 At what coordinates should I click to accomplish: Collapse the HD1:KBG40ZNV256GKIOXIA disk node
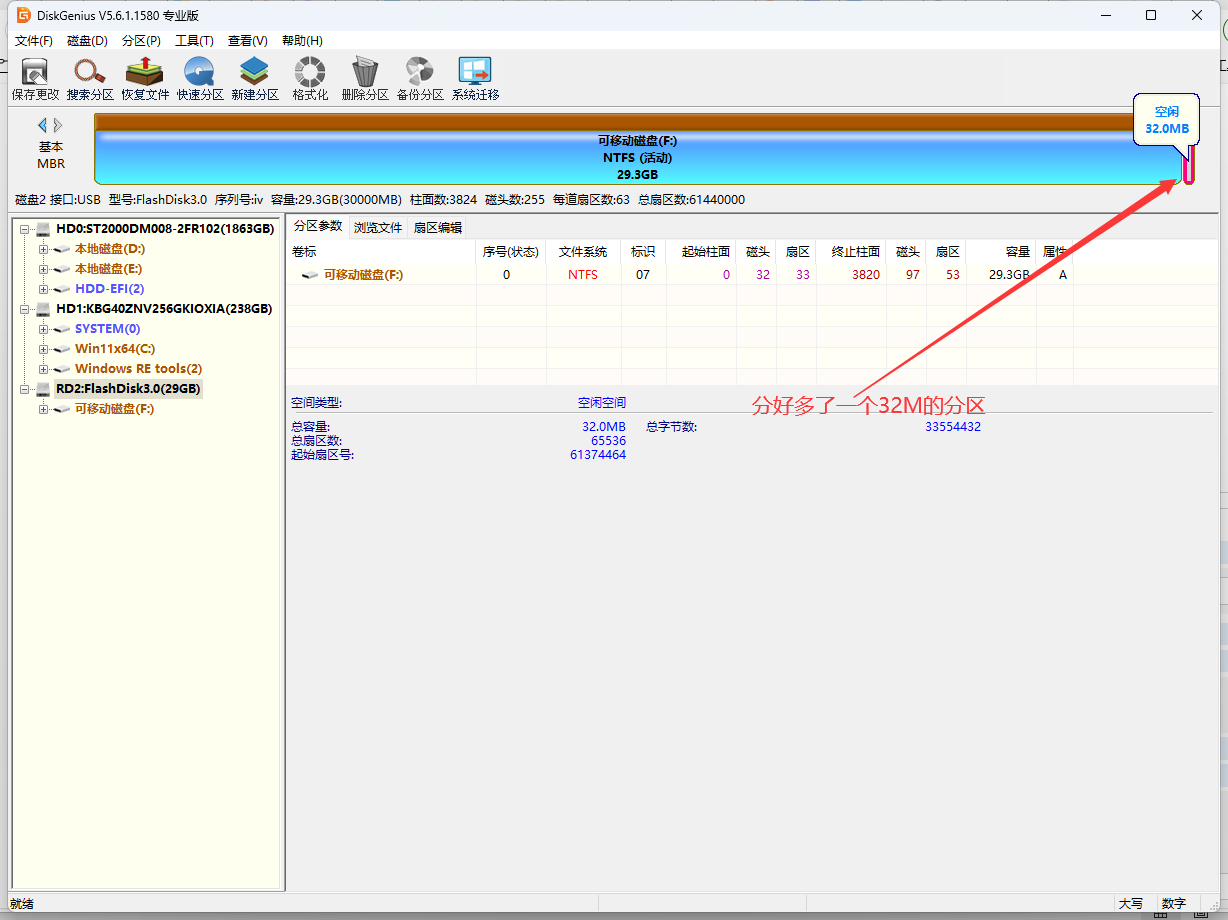24,309
